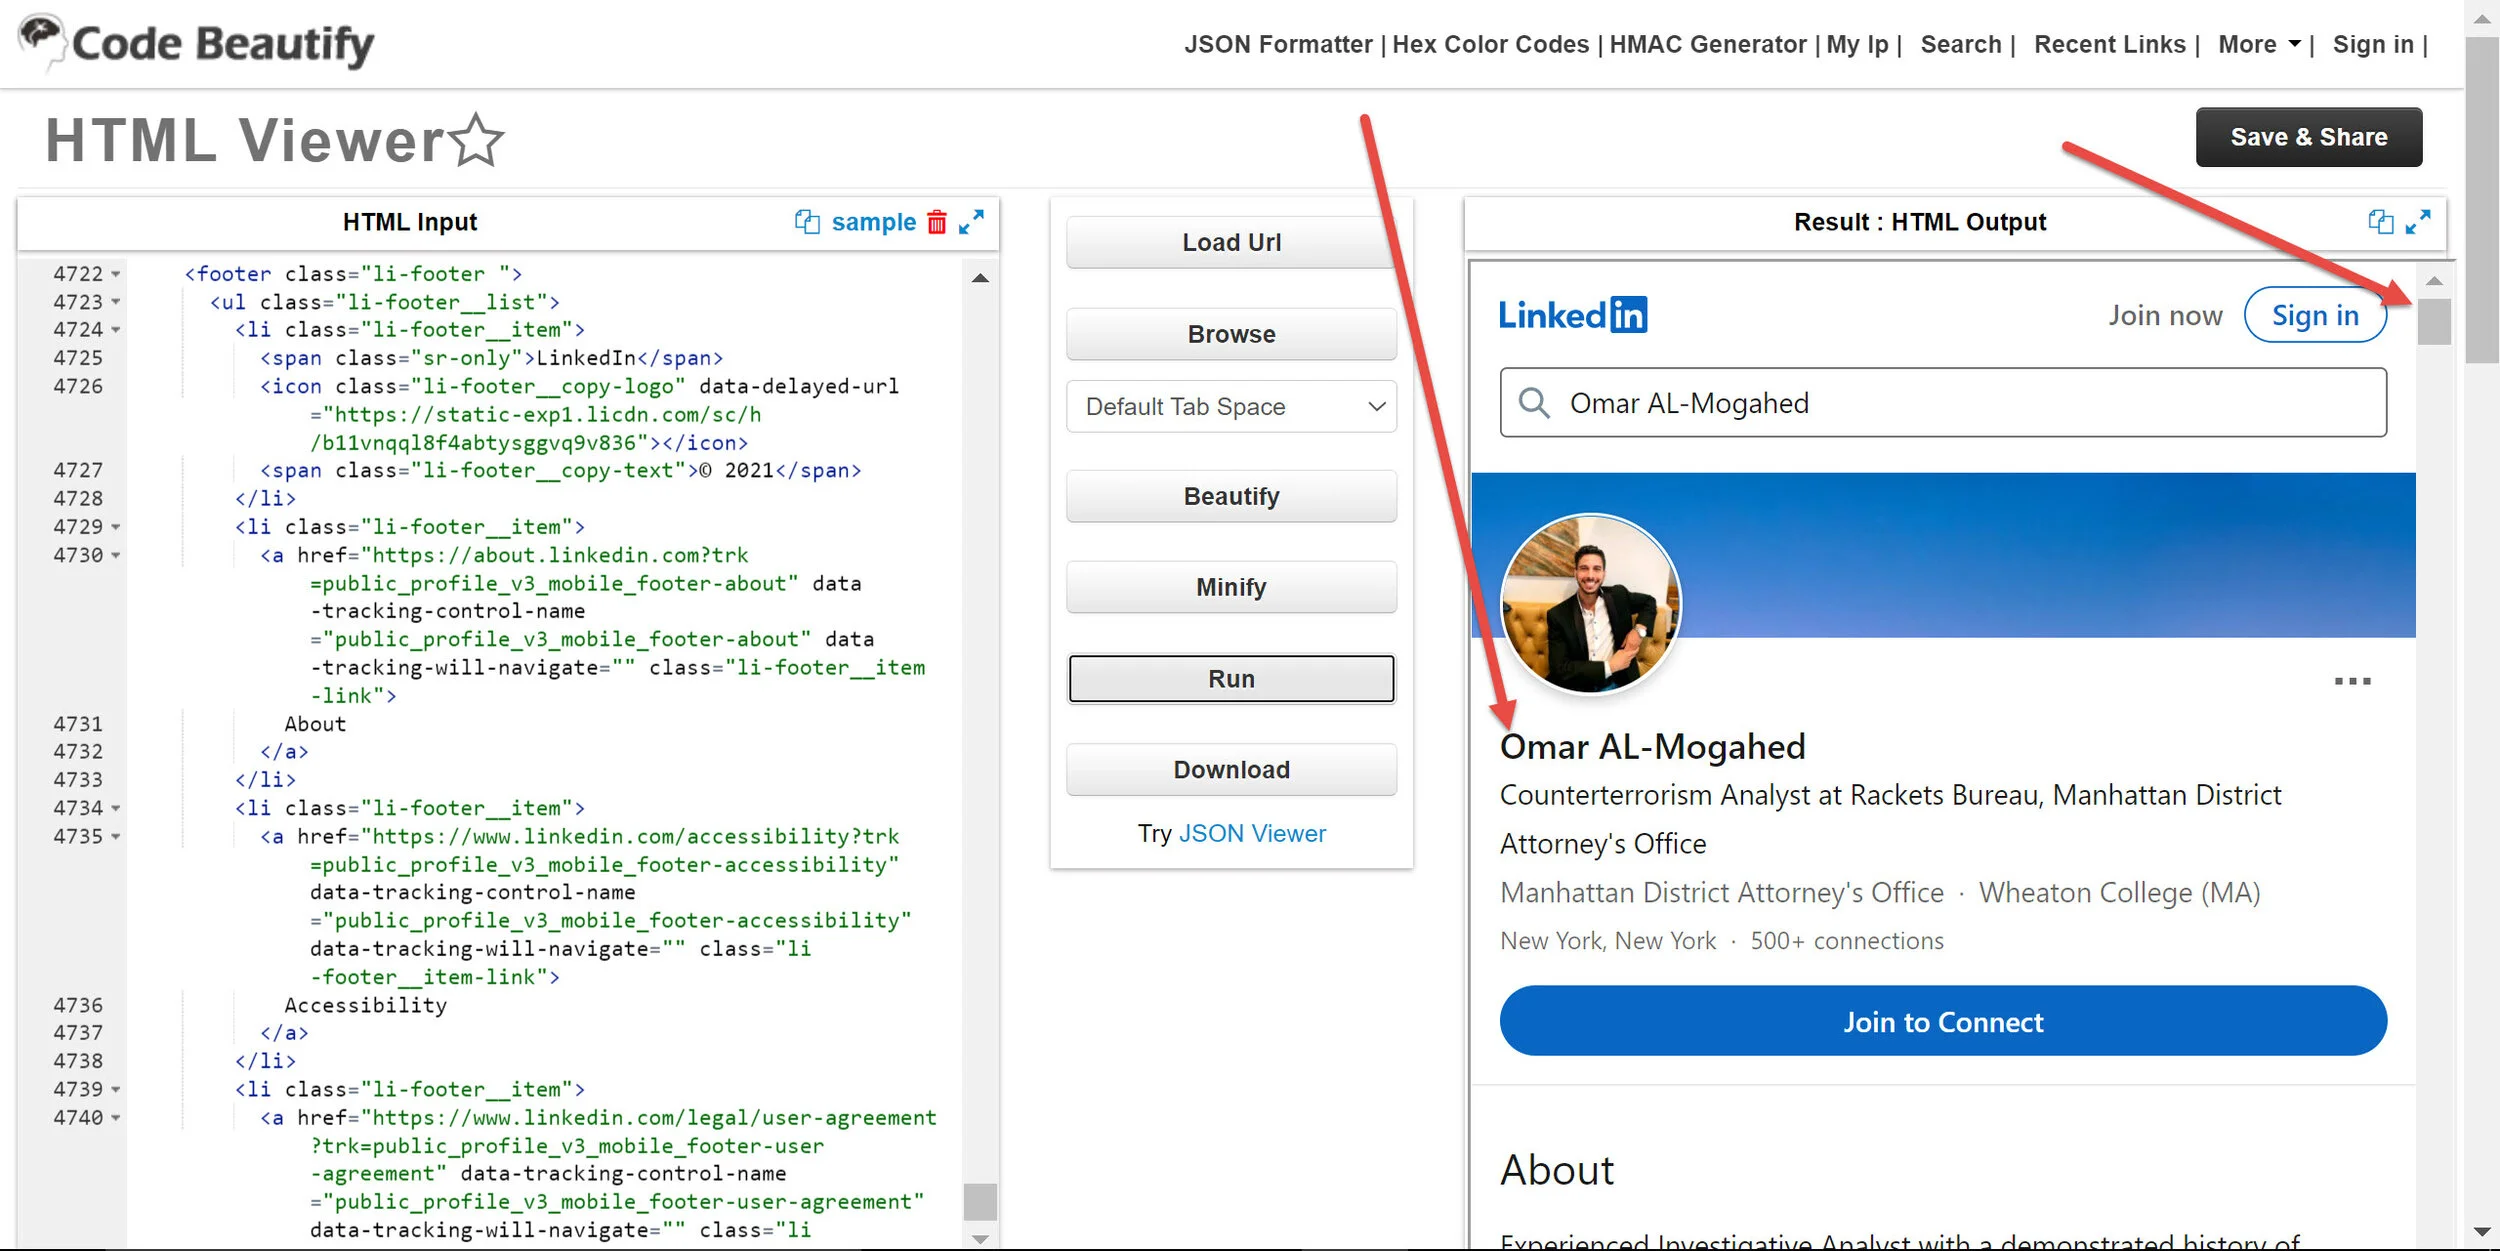2500x1251 pixels.
Task: Open the three-dot profile options menu
Action: point(2352,681)
